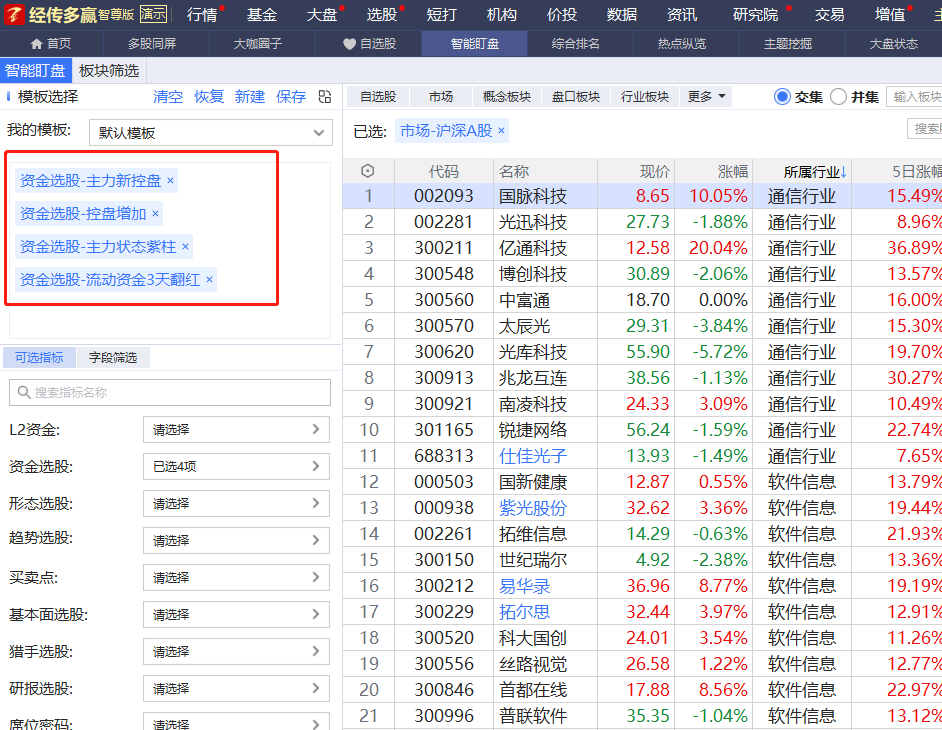The width and height of the screenshot is (942, 730).
Task: Open 基本面选股 请选择 selector
Action: pos(236,615)
